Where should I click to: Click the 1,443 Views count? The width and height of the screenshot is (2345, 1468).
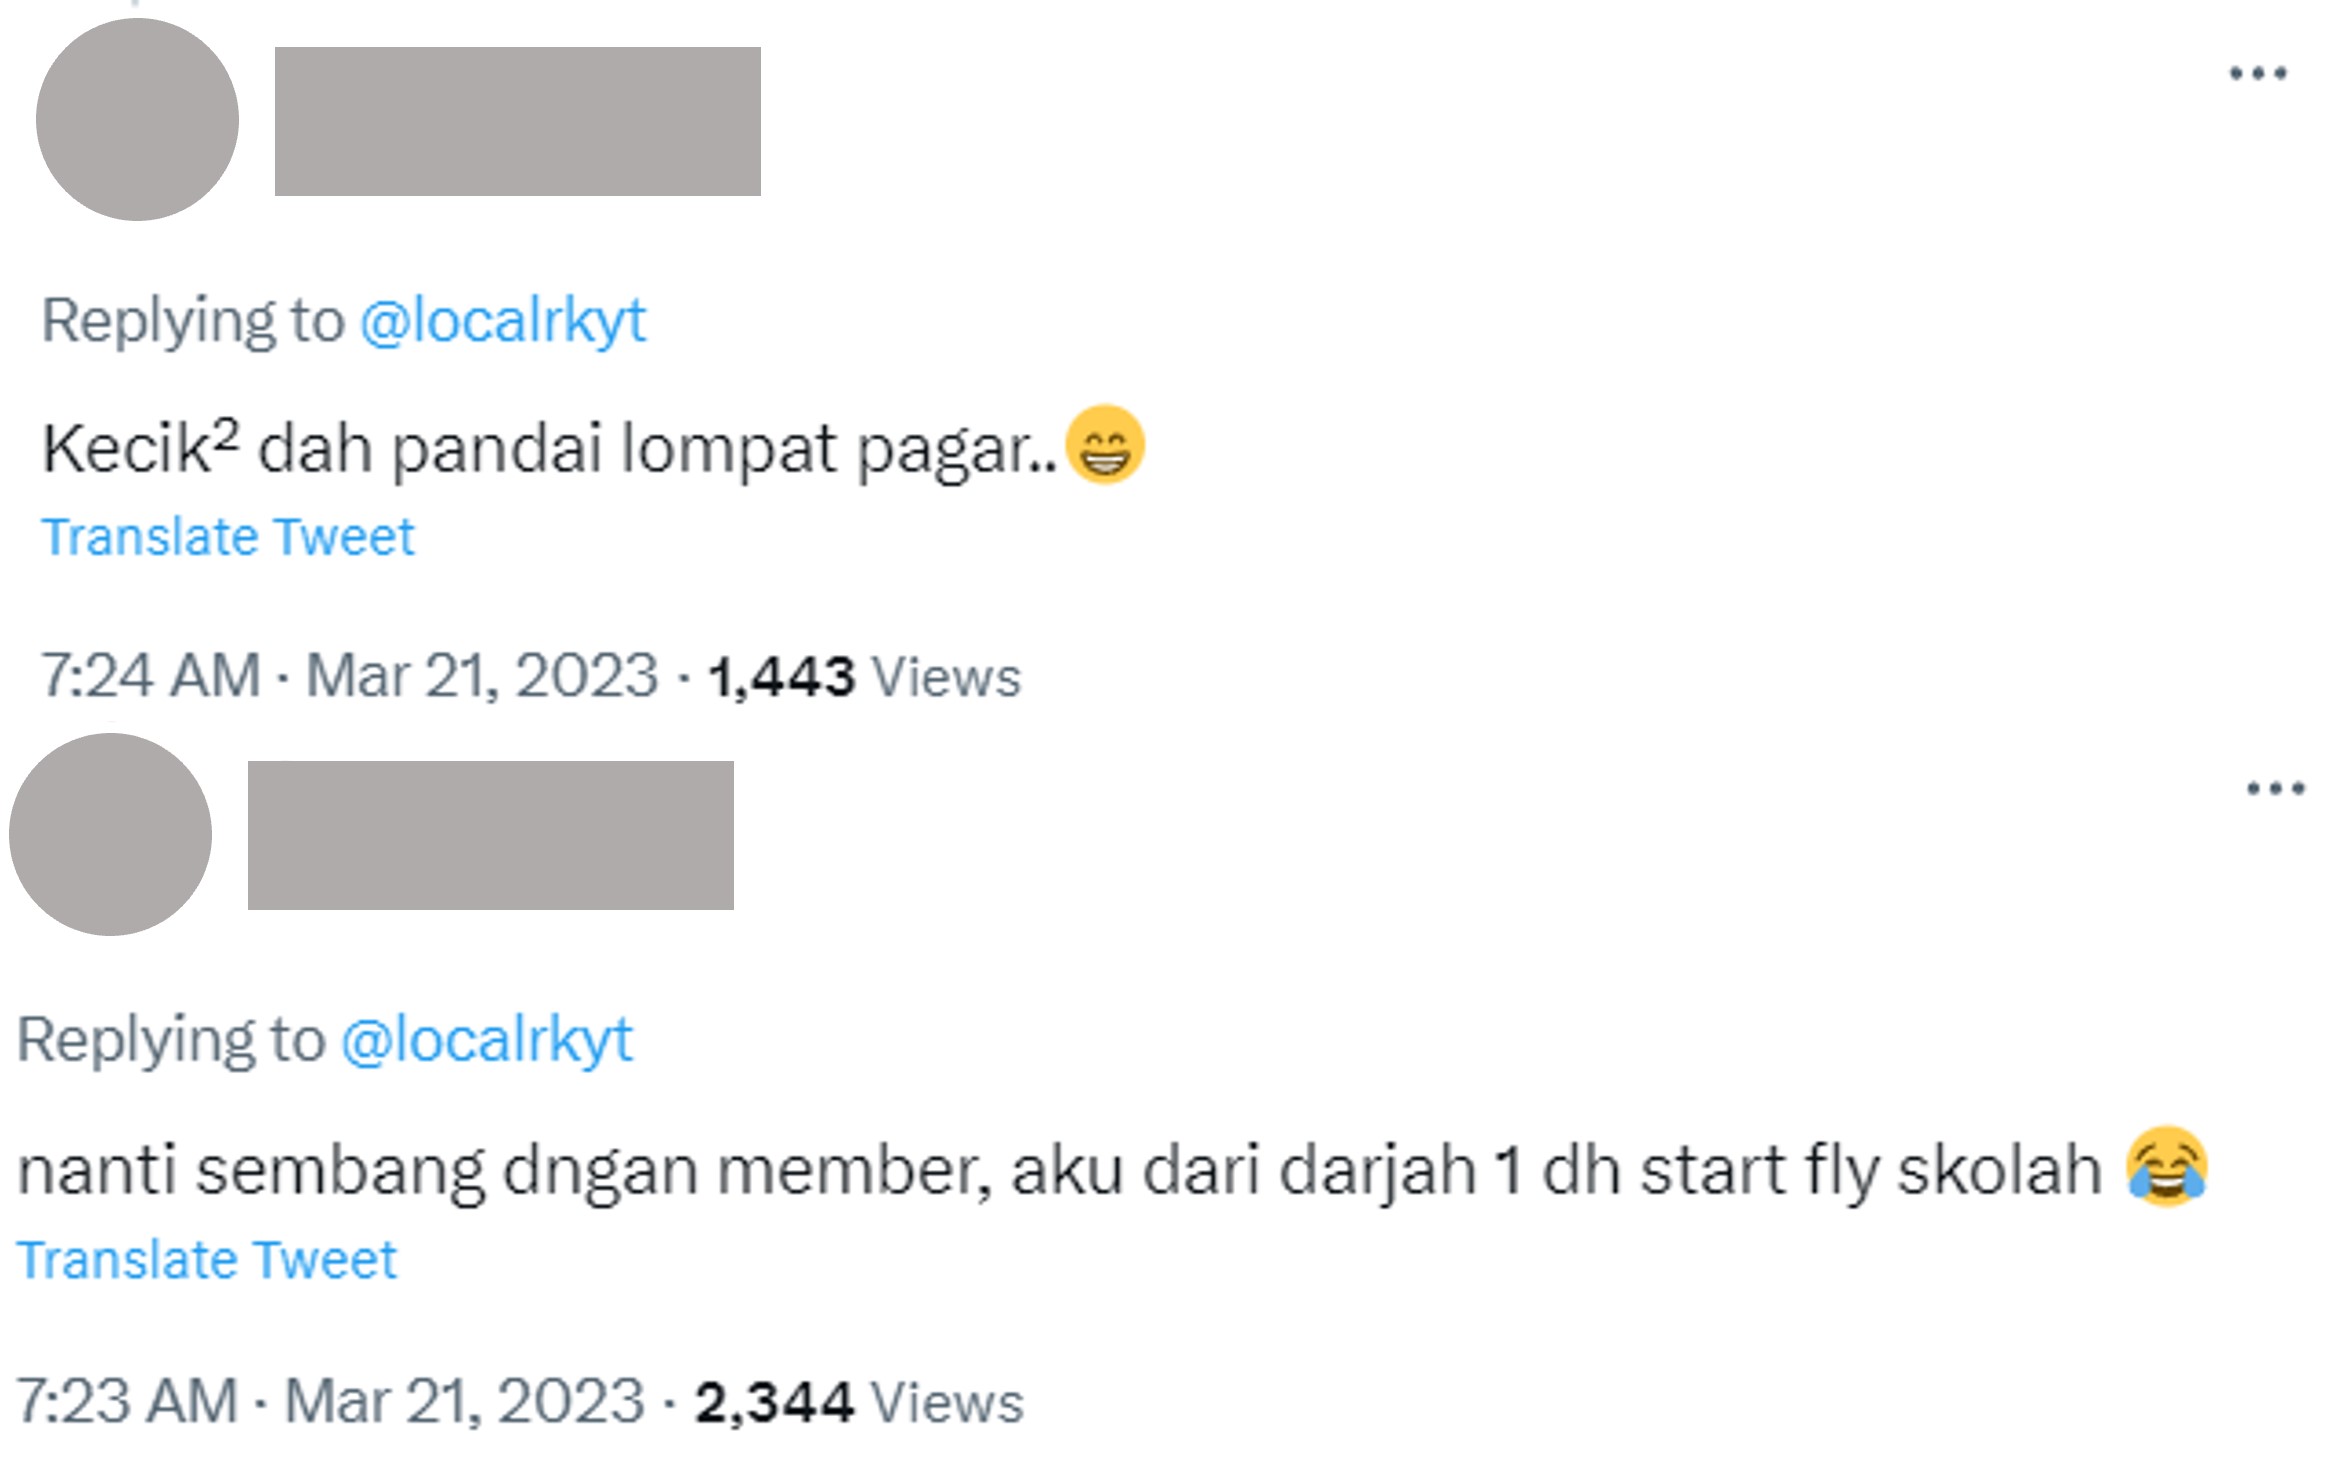click(x=864, y=677)
